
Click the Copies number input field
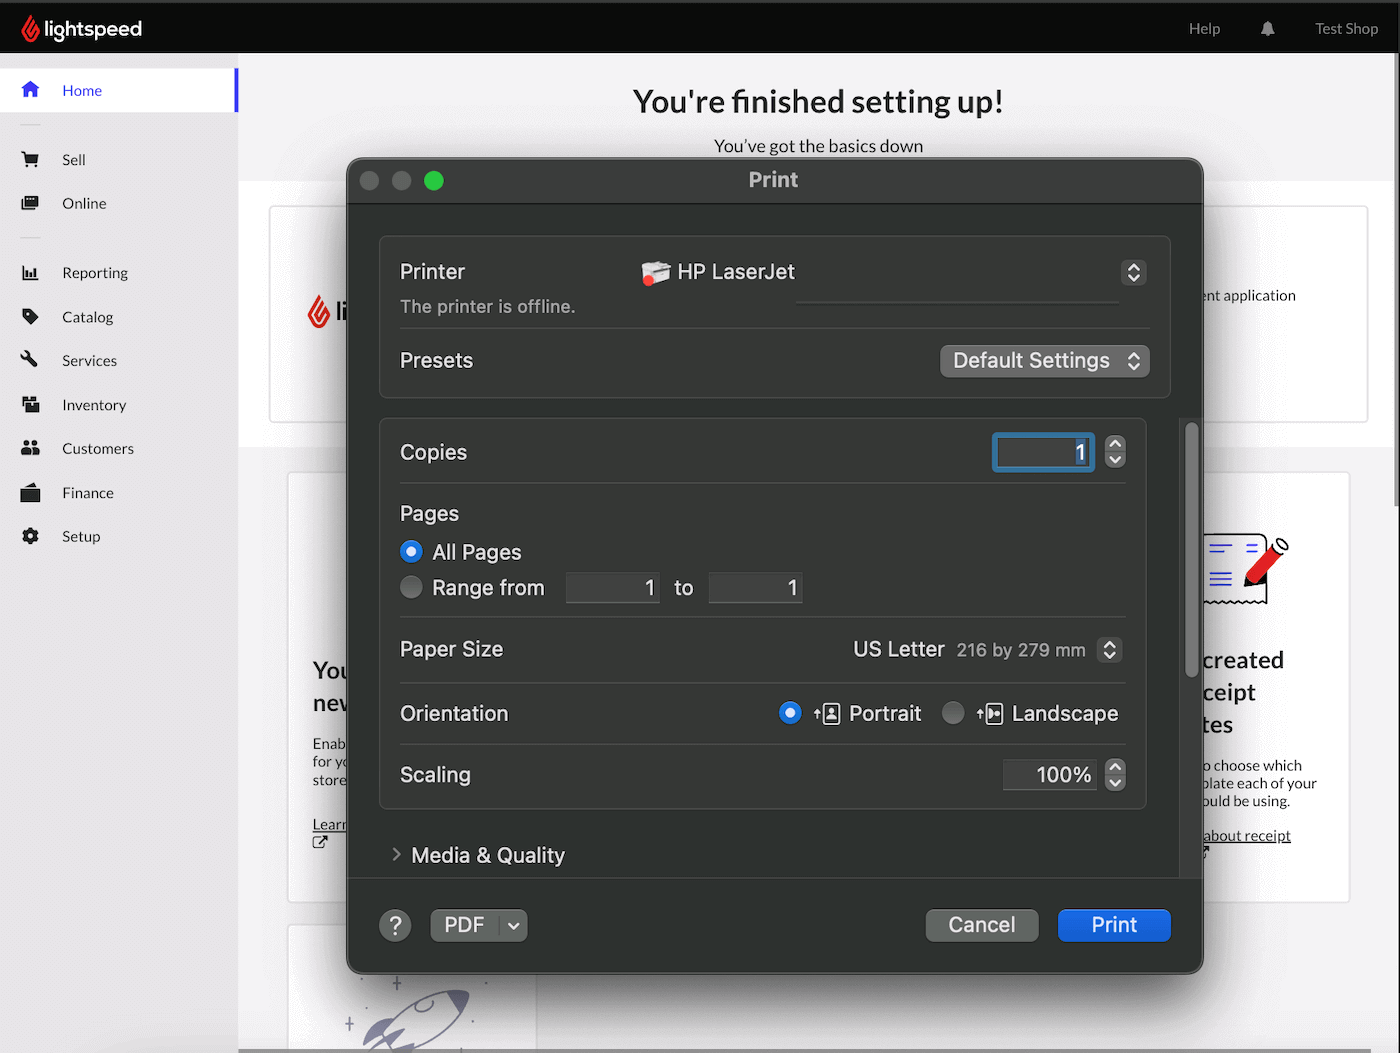1042,453
